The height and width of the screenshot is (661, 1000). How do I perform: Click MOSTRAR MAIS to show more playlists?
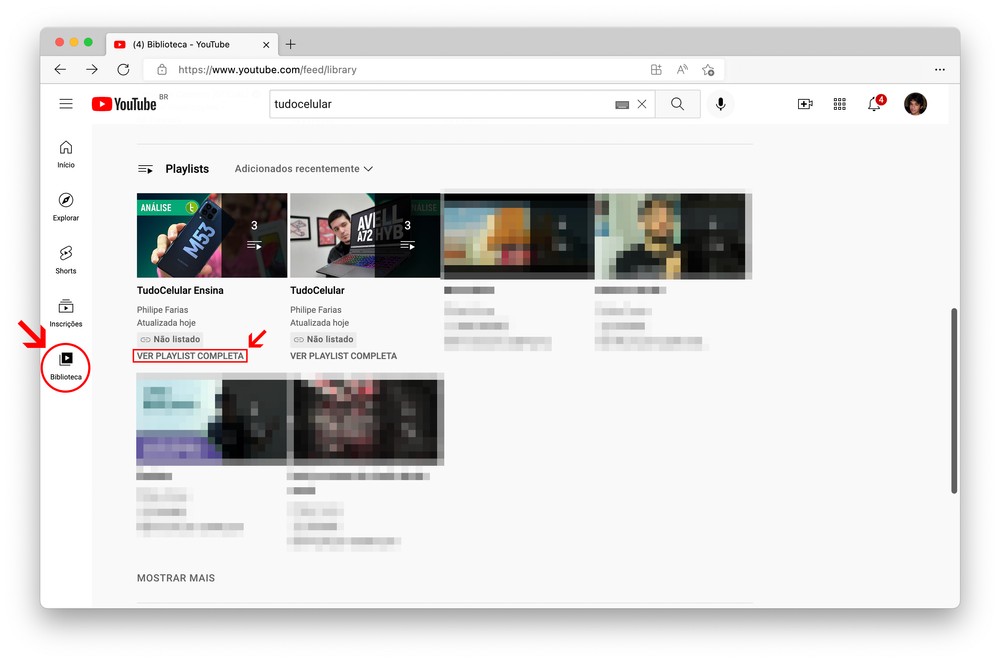[x=176, y=578]
